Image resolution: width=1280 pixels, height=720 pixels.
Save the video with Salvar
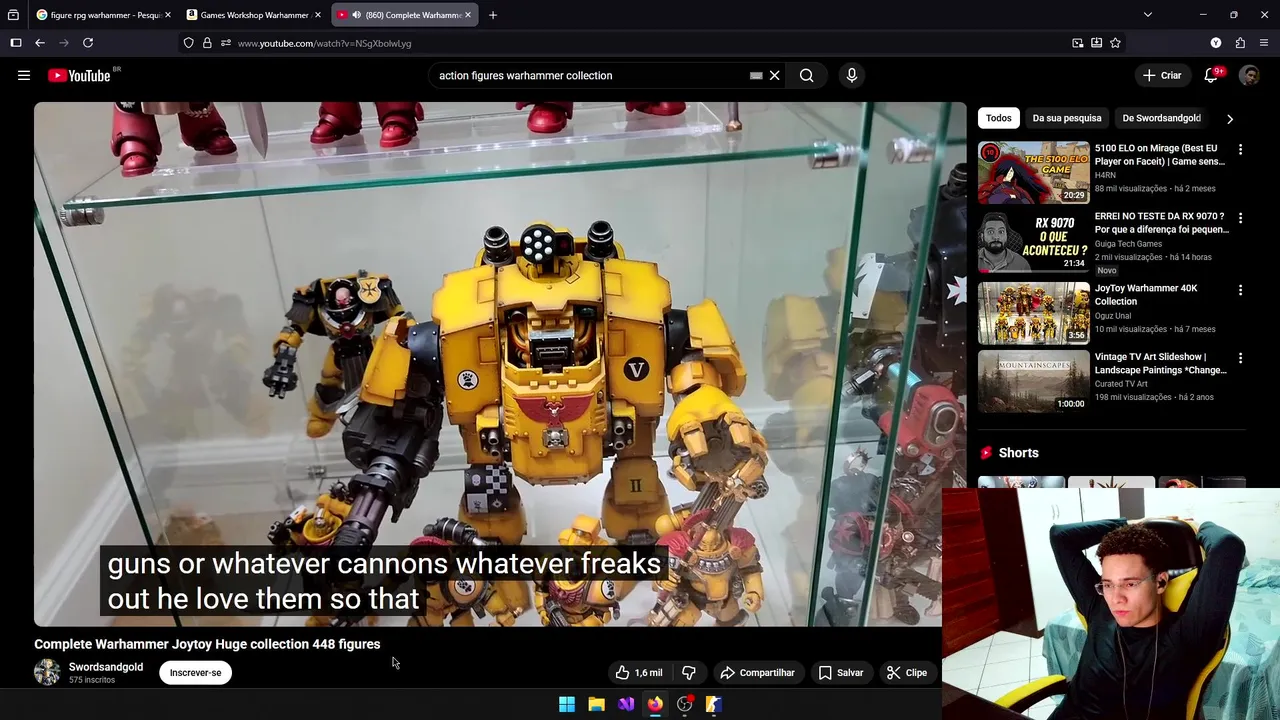[841, 673]
